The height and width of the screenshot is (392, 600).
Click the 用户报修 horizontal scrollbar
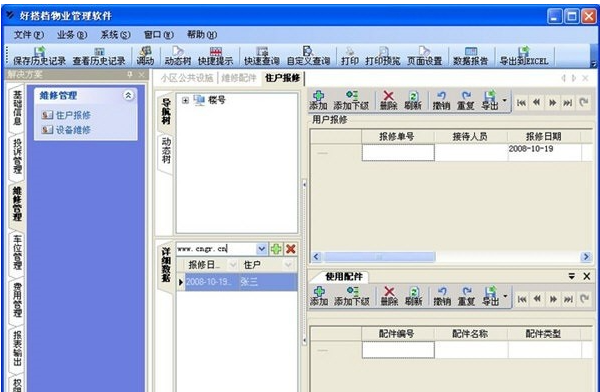click(451, 256)
